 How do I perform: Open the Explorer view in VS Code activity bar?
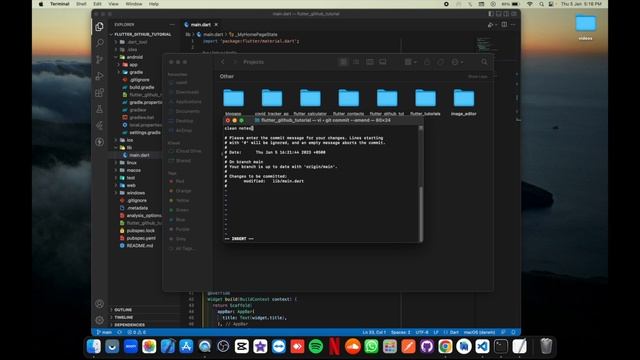99,27
